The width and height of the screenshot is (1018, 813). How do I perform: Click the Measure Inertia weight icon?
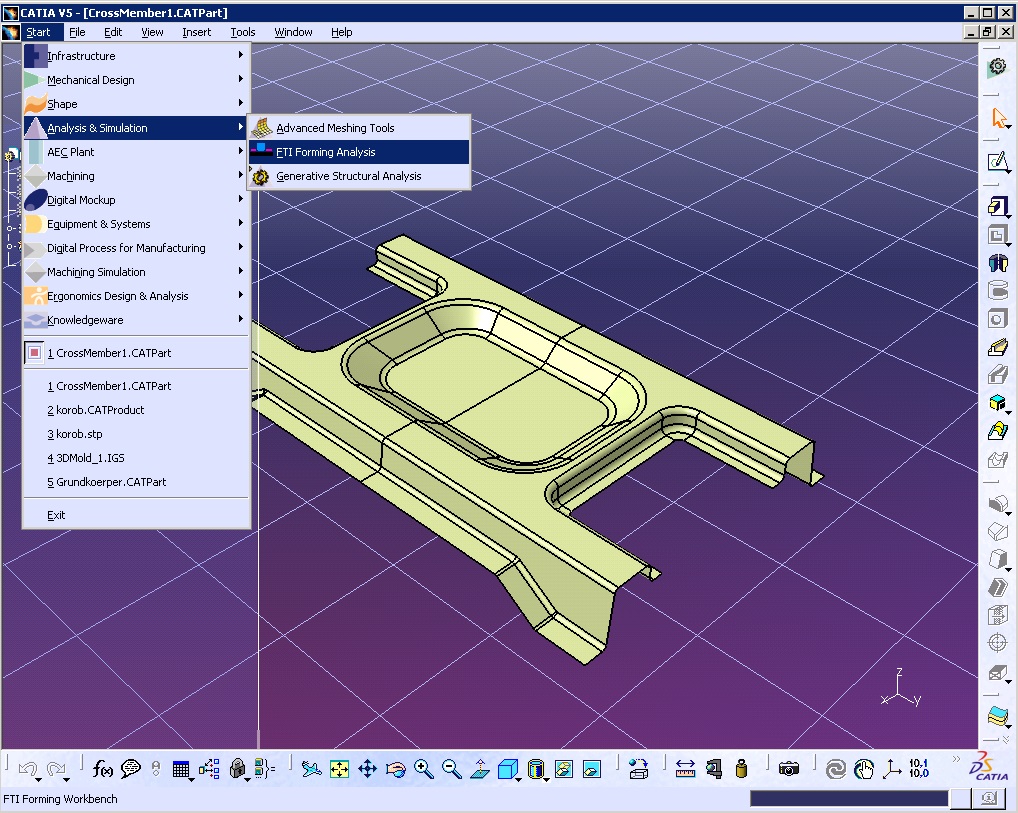(x=741, y=769)
